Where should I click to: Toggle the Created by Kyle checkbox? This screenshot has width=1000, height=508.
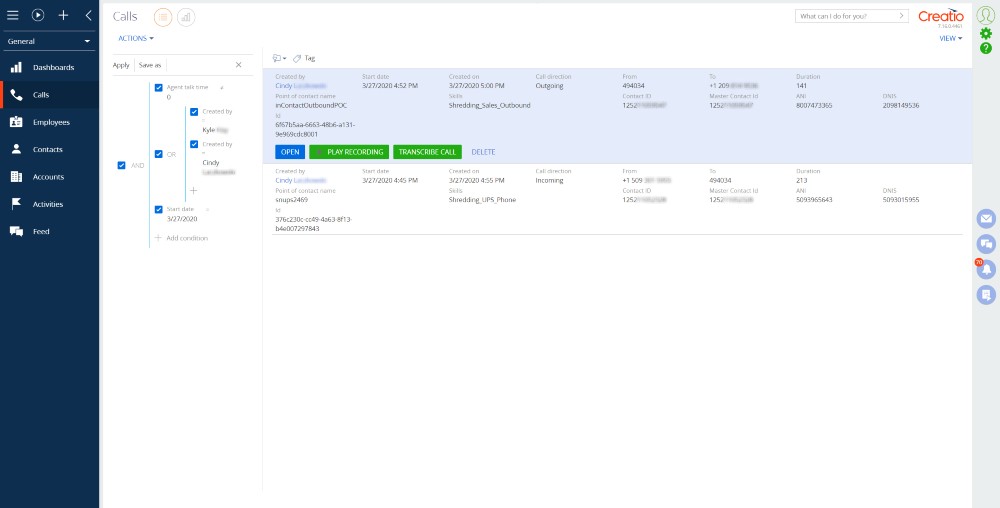pyautogui.click(x=195, y=112)
